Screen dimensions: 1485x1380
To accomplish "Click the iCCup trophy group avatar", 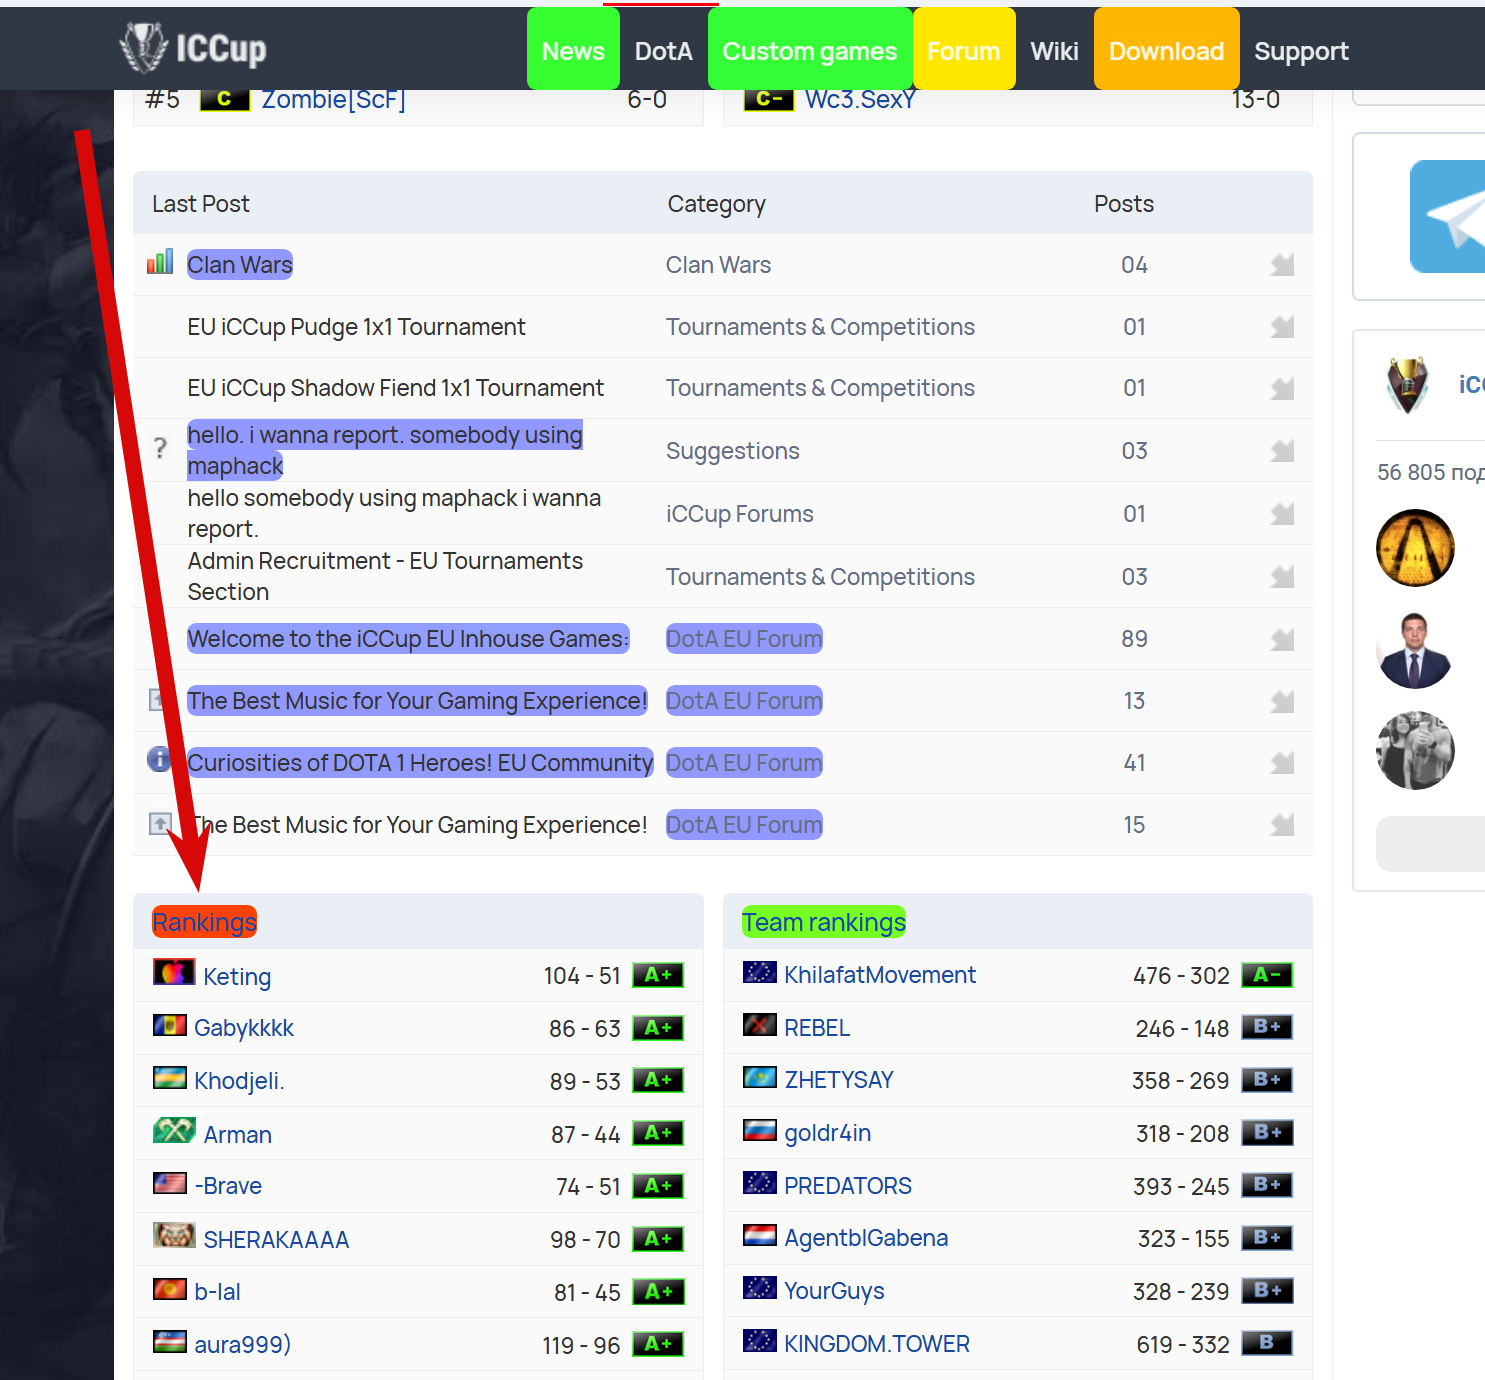I will pyautogui.click(x=1408, y=385).
